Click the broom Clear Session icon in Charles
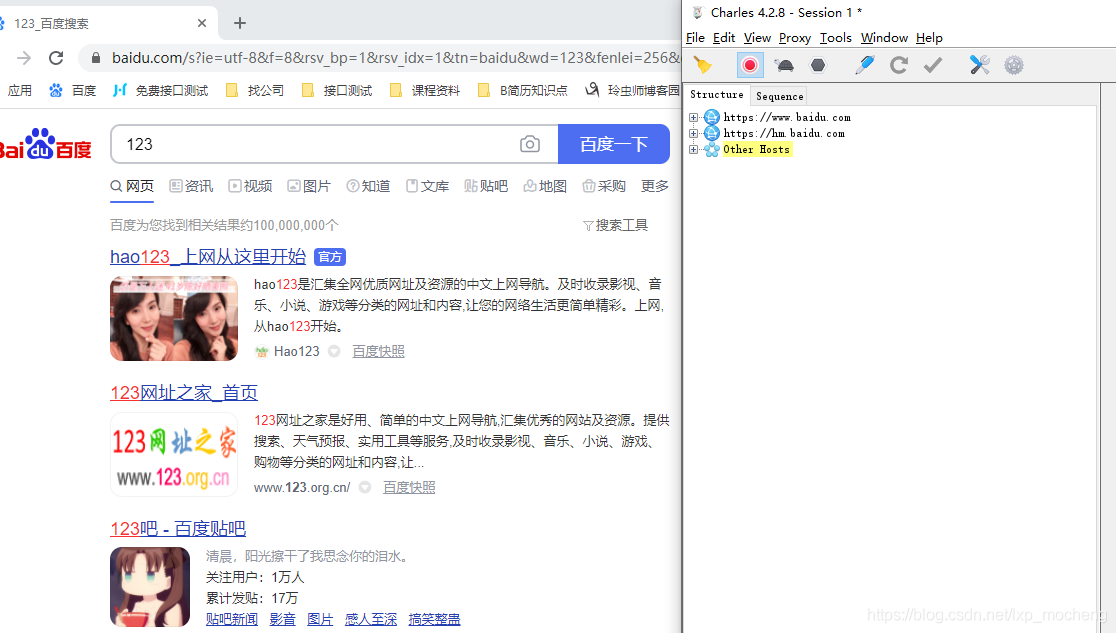 702,66
